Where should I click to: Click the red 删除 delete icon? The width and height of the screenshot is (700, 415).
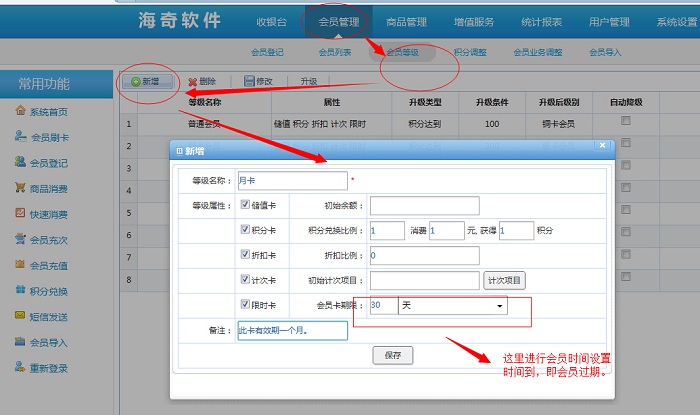192,82
